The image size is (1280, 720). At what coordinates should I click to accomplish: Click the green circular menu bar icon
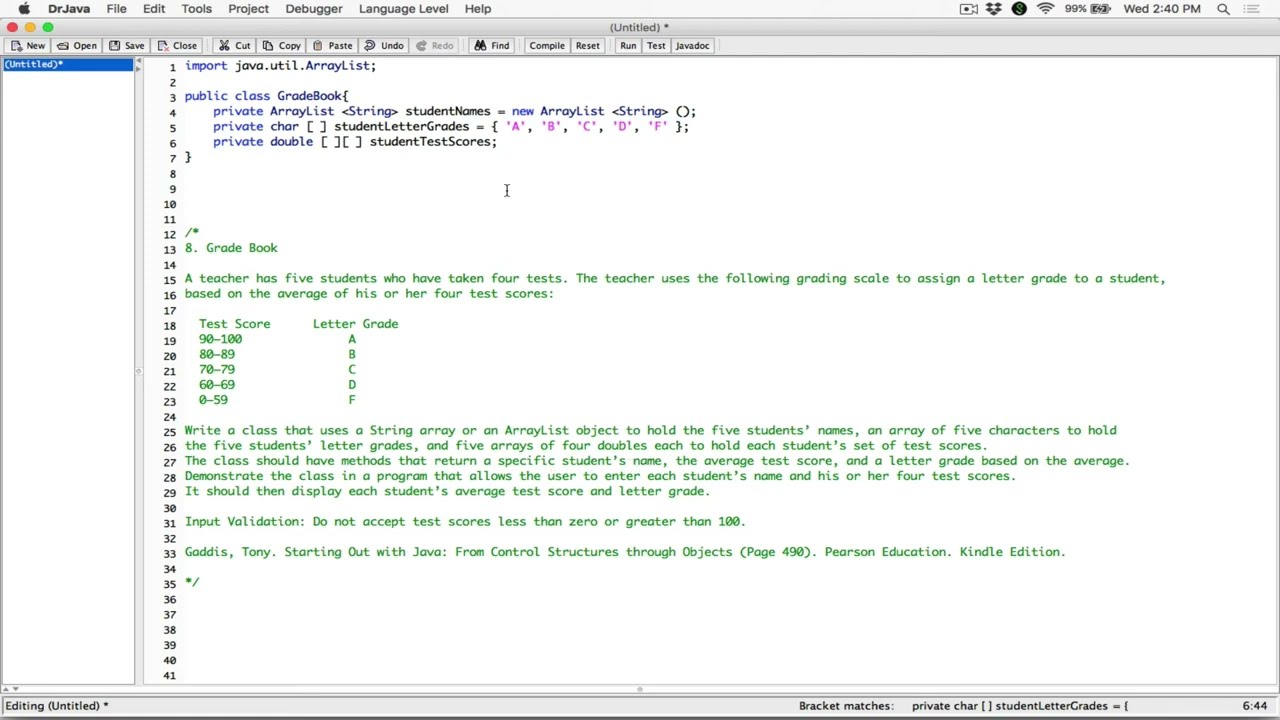tap(1019, 9)
